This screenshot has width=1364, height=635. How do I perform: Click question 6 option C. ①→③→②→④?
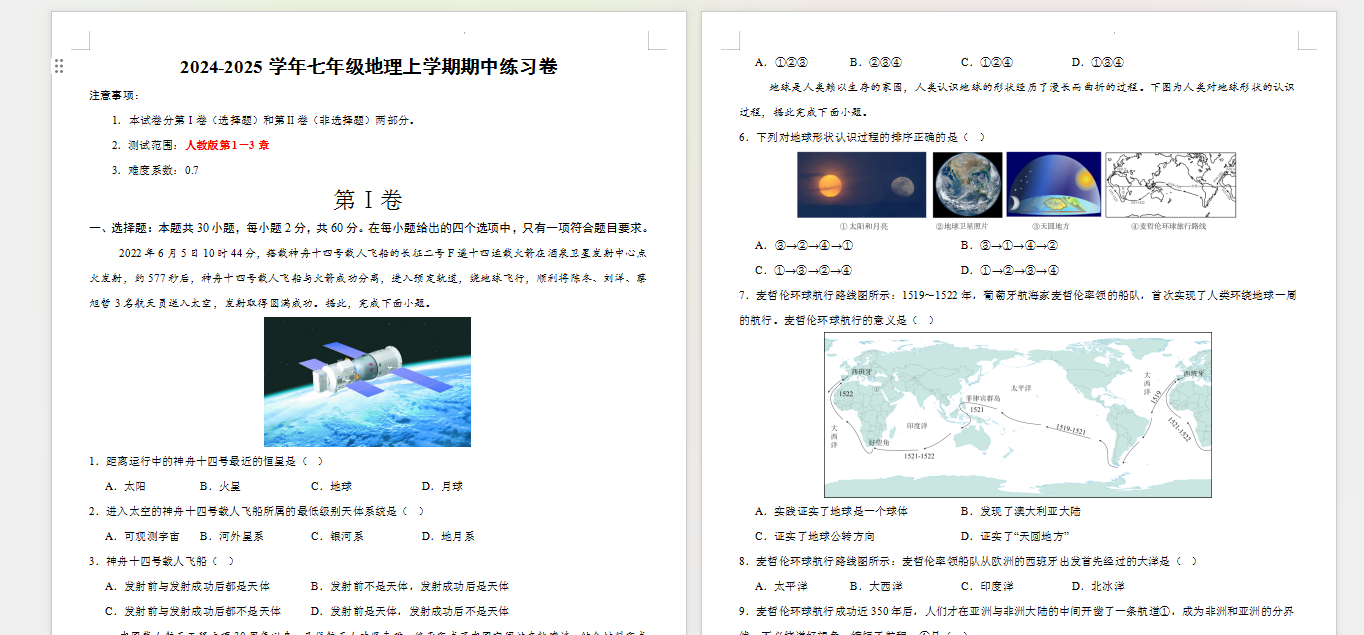804,270
